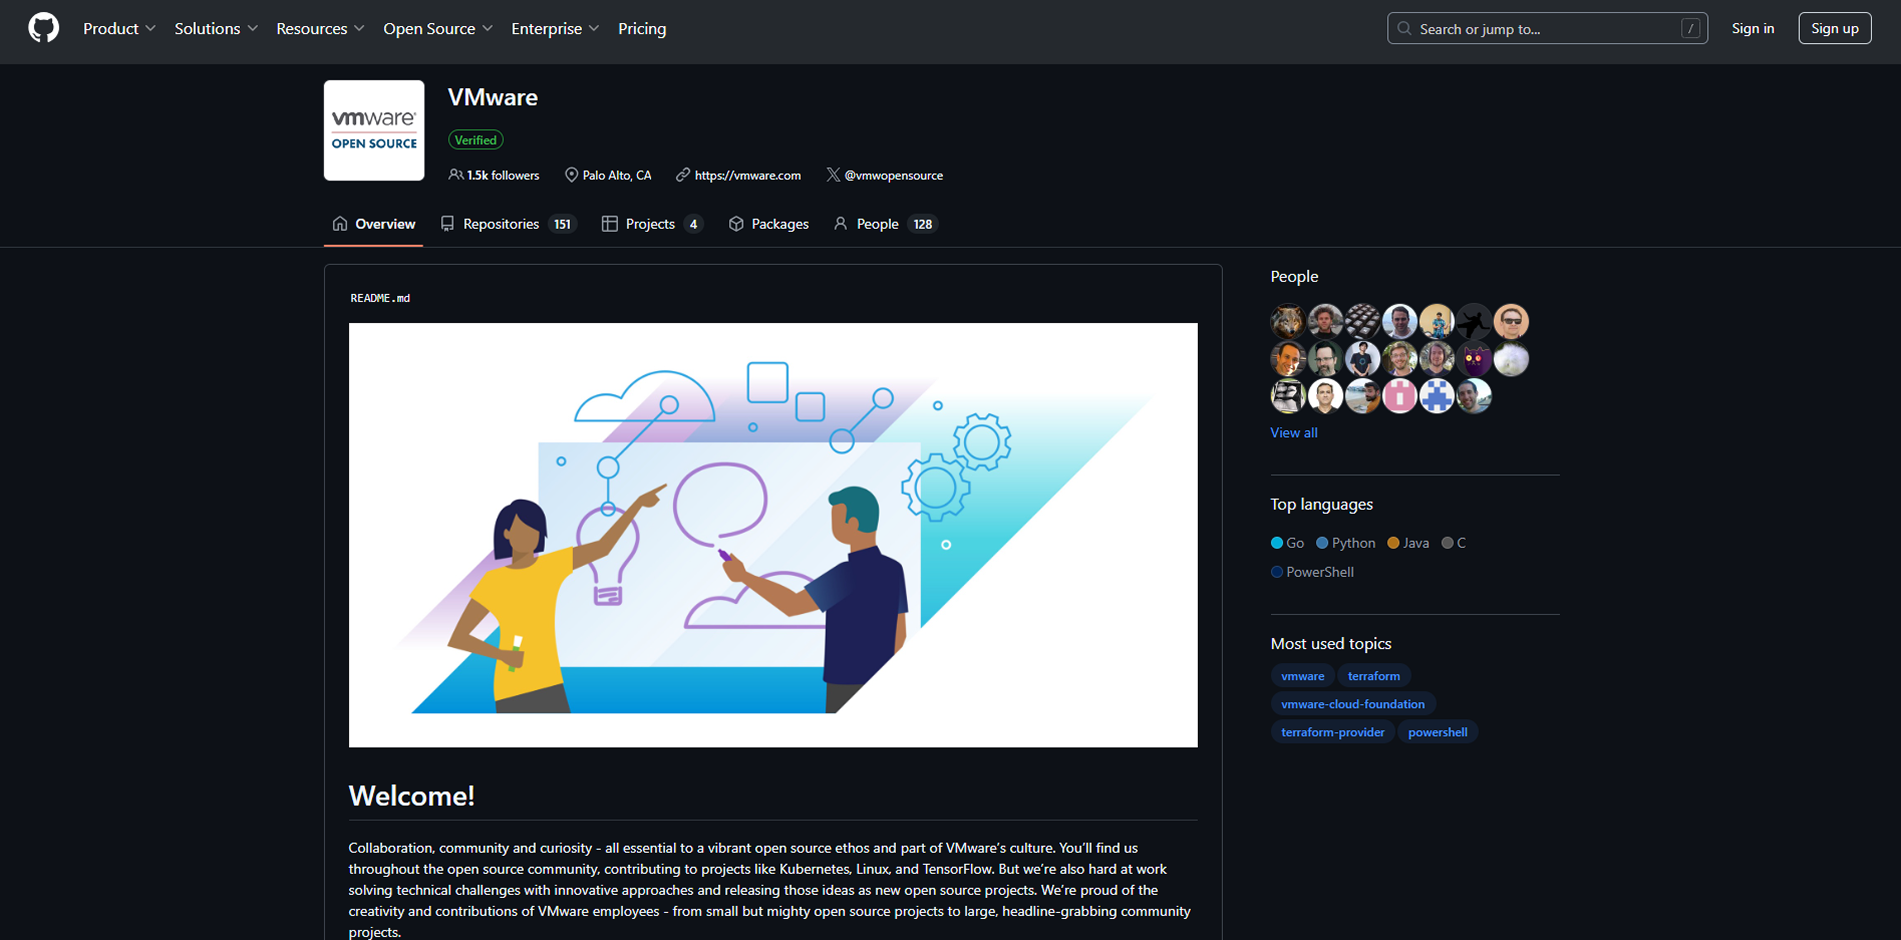Select the vmware-cloud-foundation topic tag
1901x940 pixels.
(x=1353, y=704)
